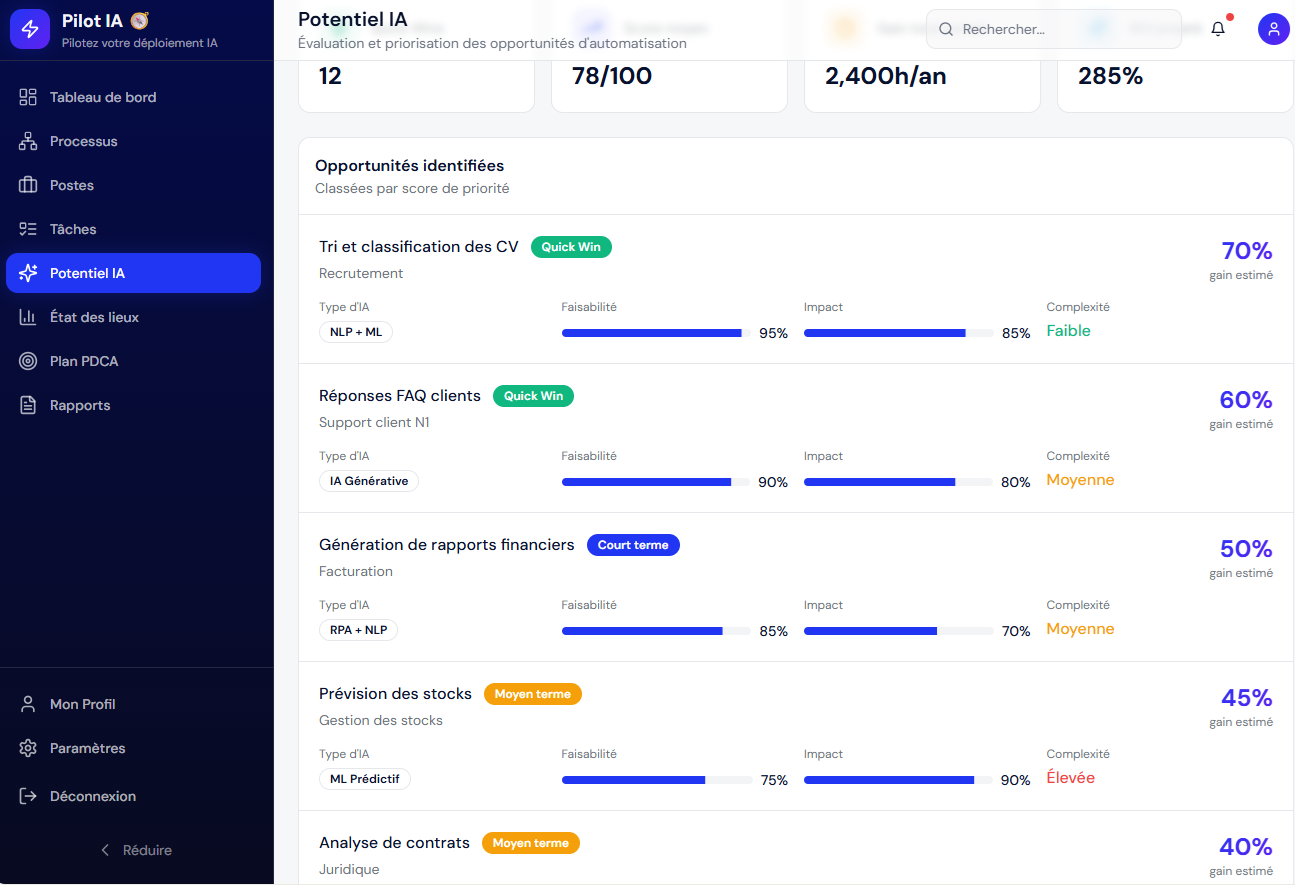The height and width of the screenshot is (885, 1295).
Task: Log out via Déconnexion
Action: point(133,796)
